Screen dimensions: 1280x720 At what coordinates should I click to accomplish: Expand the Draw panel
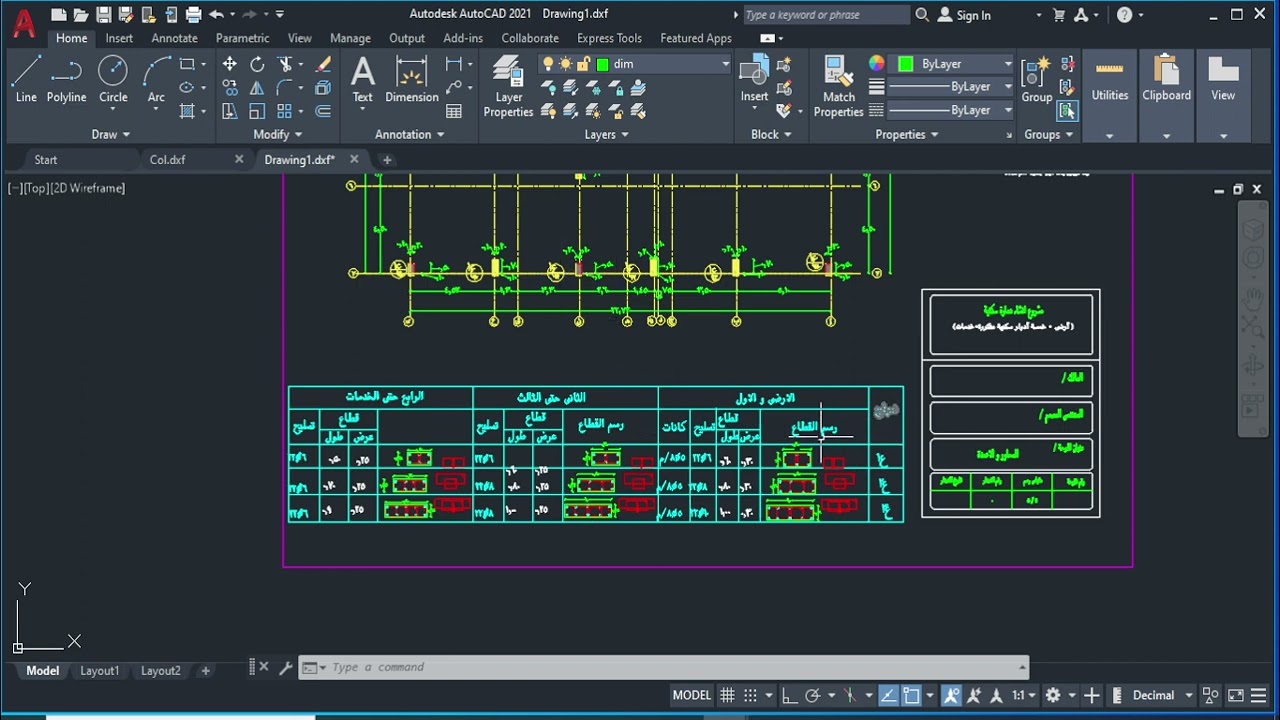pyautogui.click(x=111, y=134)
